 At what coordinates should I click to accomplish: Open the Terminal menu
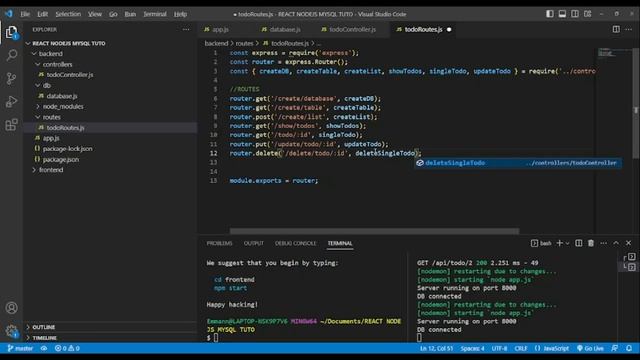click(x=155, y=14)
